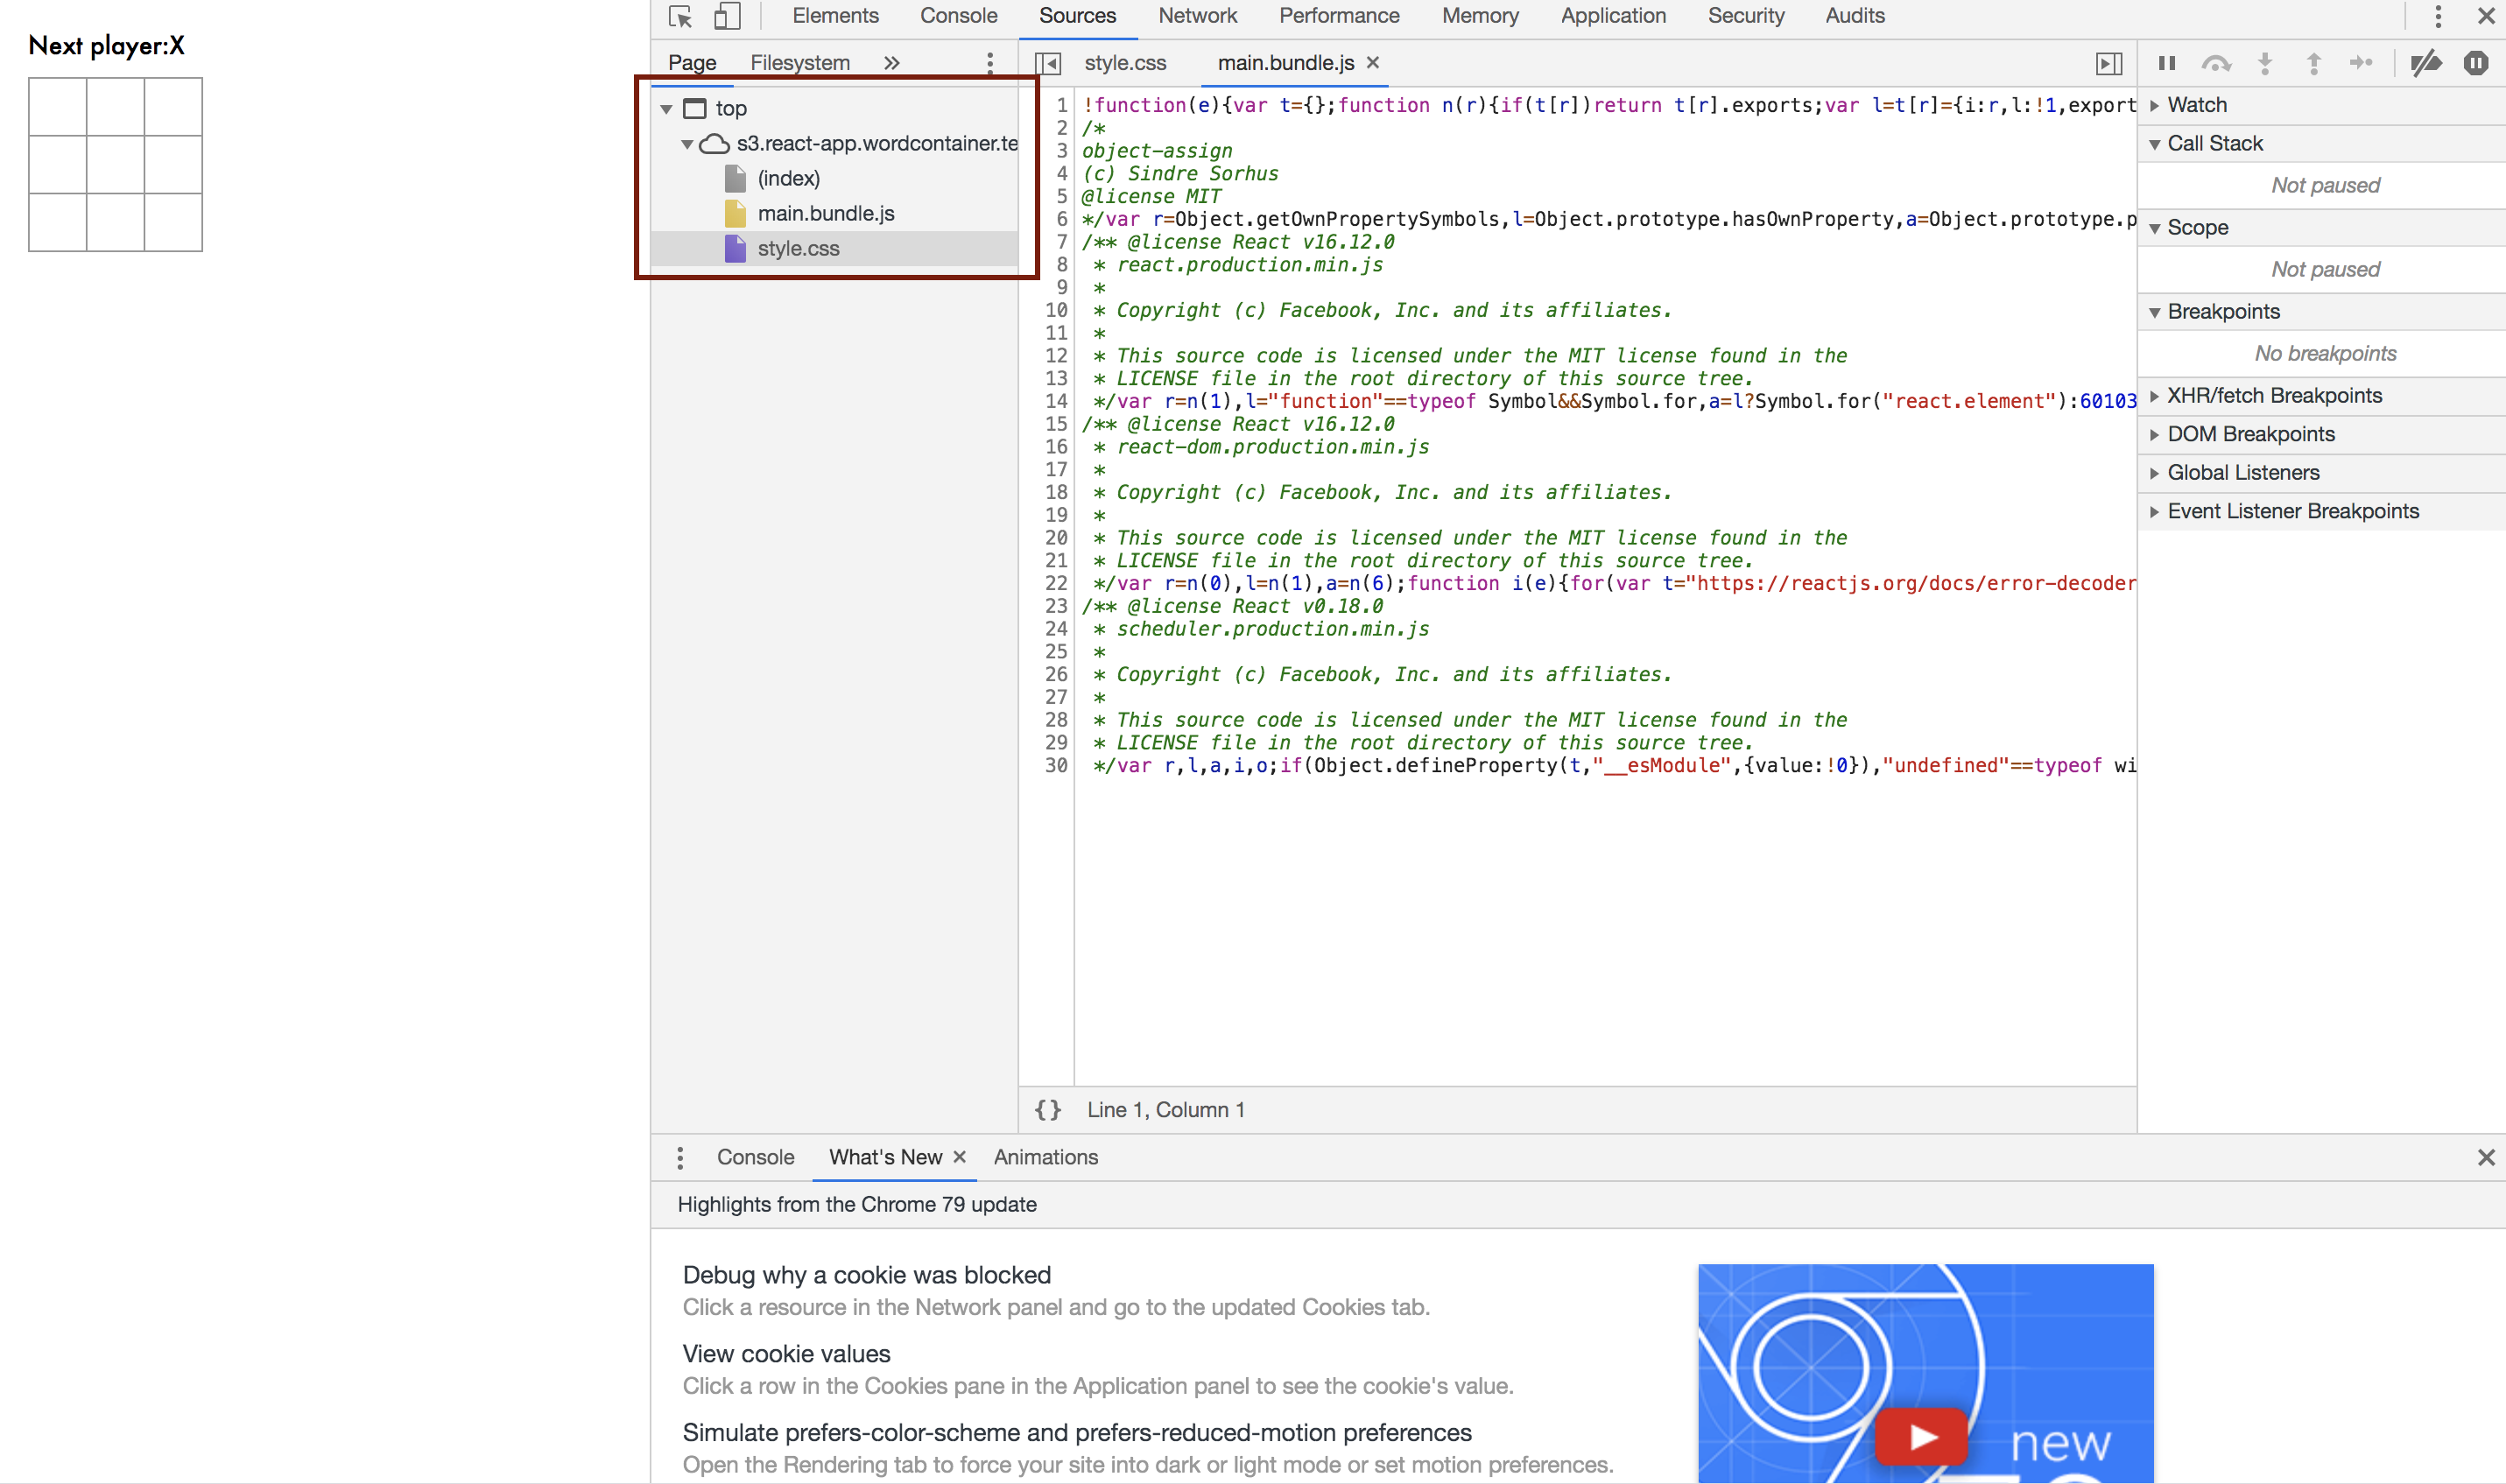Image resolution: width=2506 pixels, height=1484 pixels.
Task: Open the Security tab
Action: point(1746,16)
